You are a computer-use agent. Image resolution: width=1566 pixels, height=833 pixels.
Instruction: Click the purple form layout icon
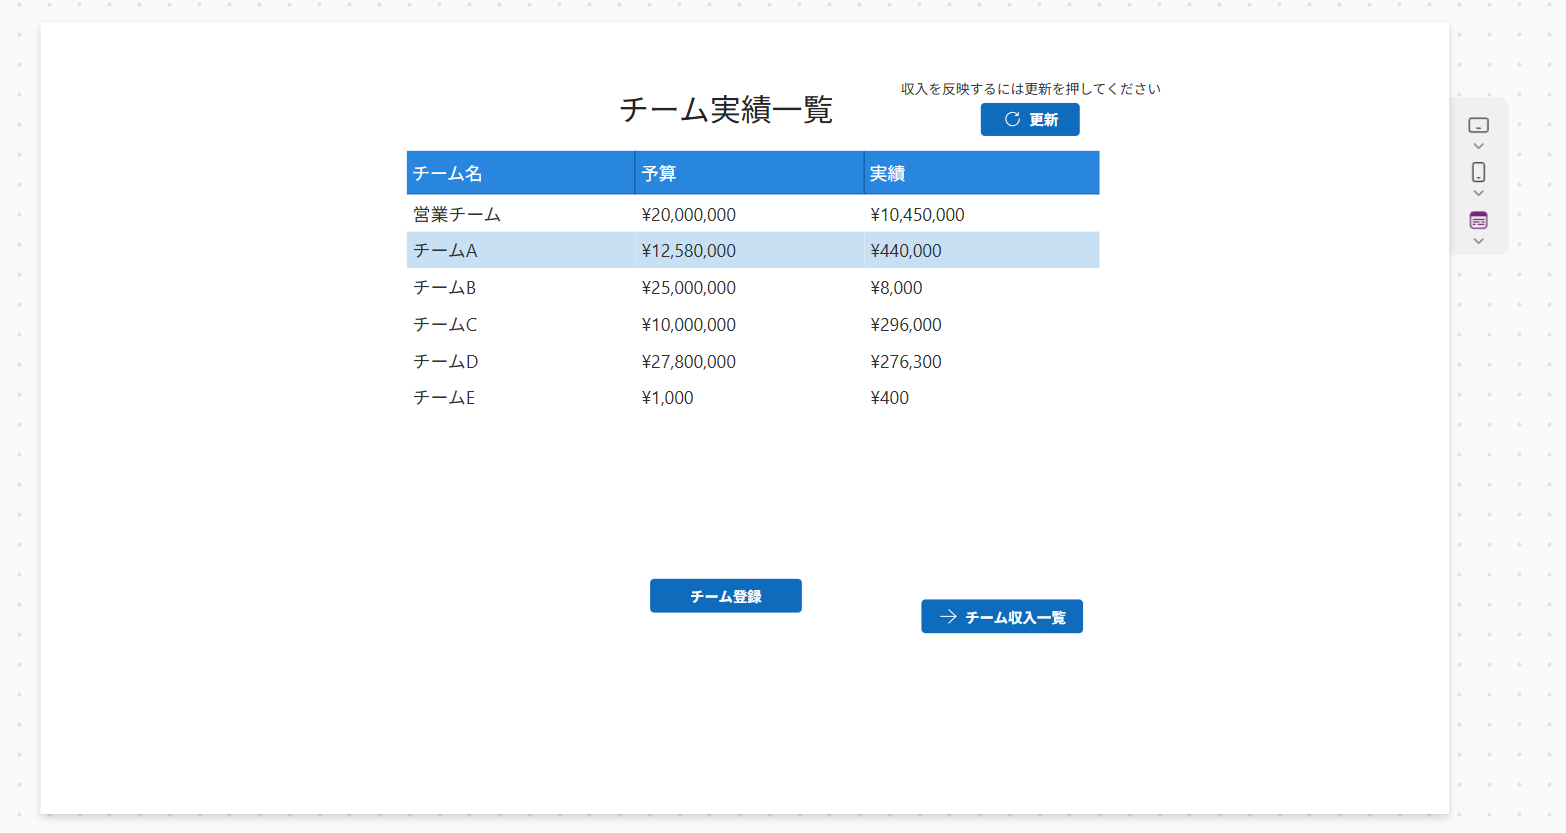(1478, 220)
